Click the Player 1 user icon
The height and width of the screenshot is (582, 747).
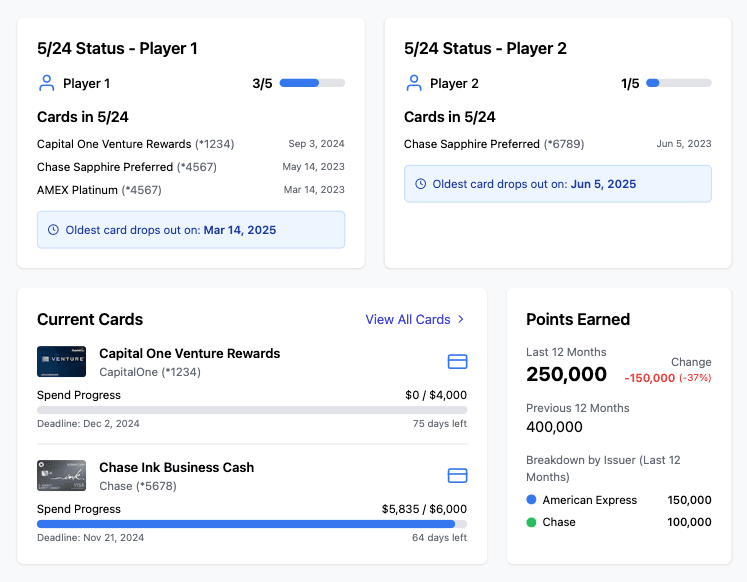coord(46,83)
